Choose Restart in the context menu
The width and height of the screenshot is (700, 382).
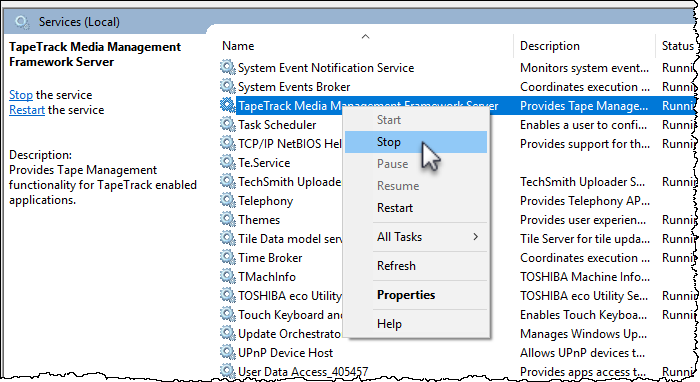click(416, 208)
